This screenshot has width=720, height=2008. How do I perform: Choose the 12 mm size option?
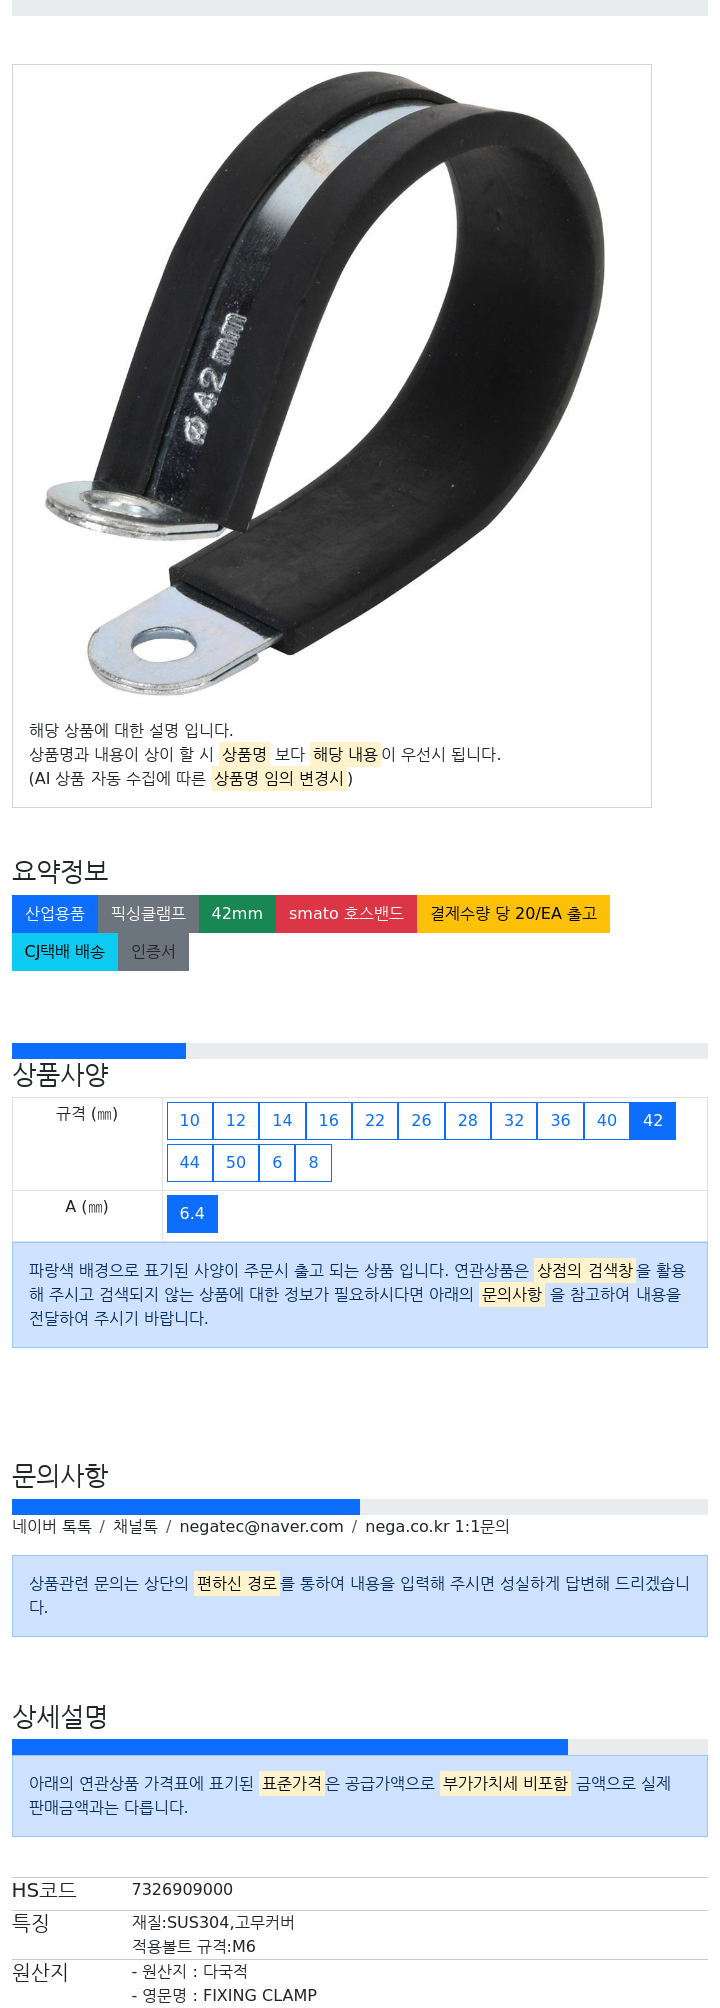(x=236, y=1120)
